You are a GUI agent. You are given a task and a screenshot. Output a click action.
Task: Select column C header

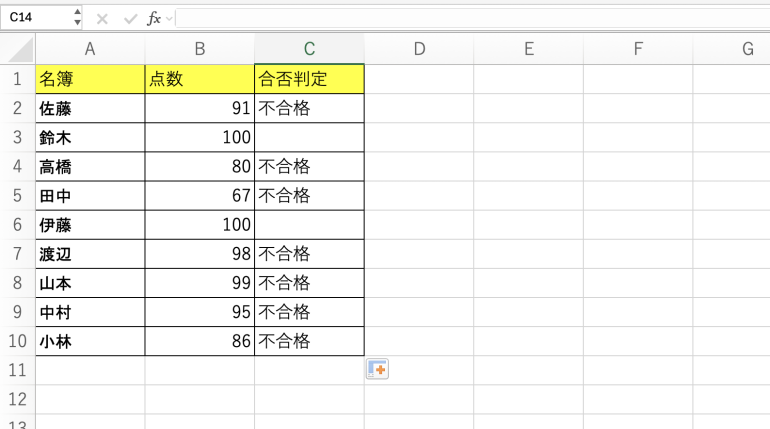pos(309,48)
